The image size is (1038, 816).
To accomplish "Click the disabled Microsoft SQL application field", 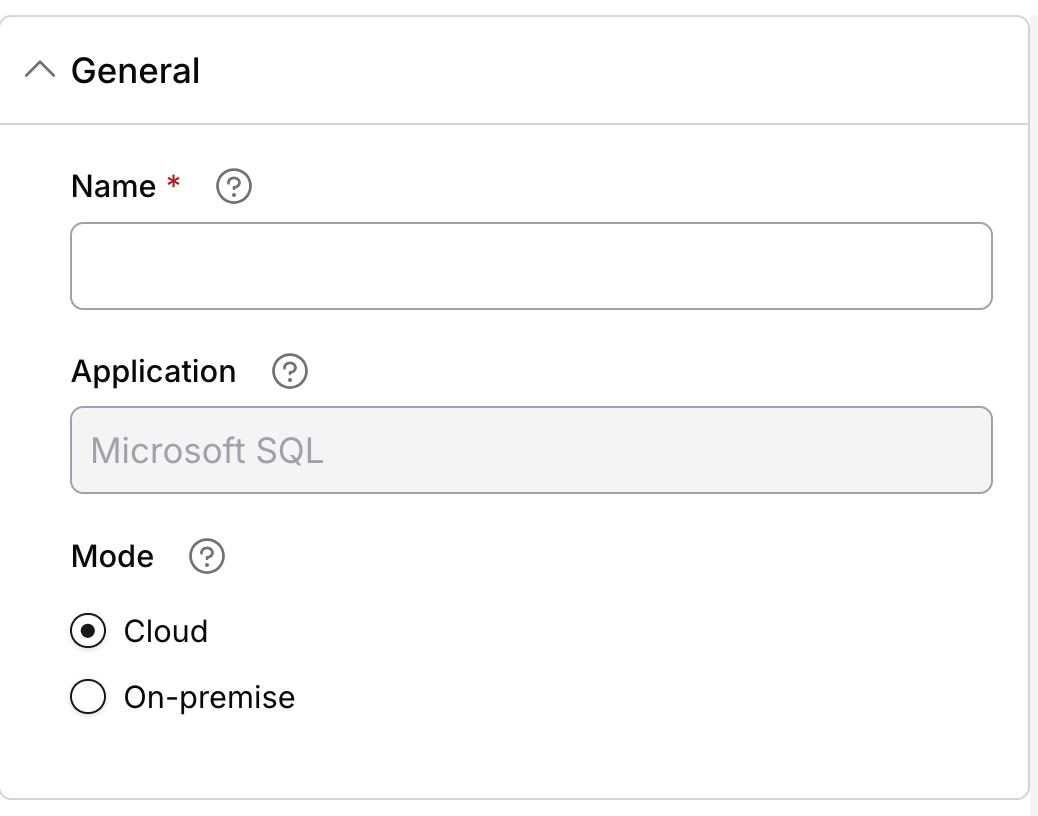I will [x=531, y=450].
